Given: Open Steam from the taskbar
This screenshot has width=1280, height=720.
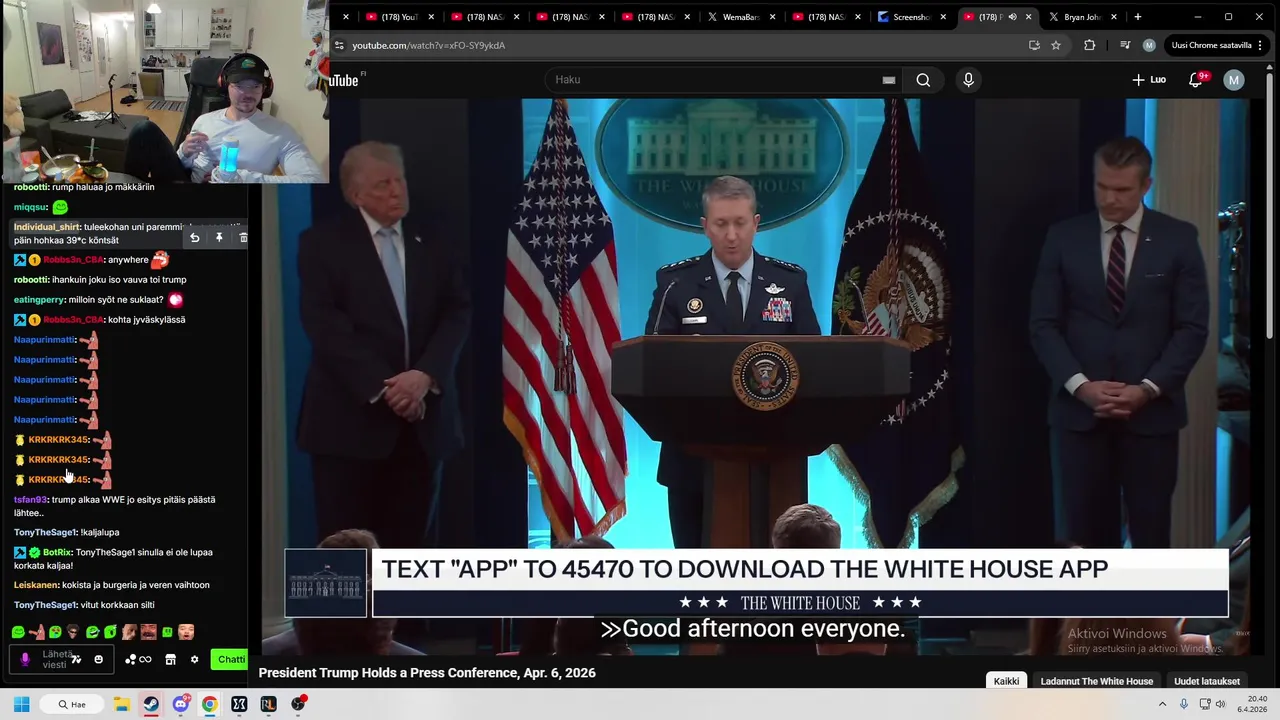Looking at the screenshot, I should [151, 704].
